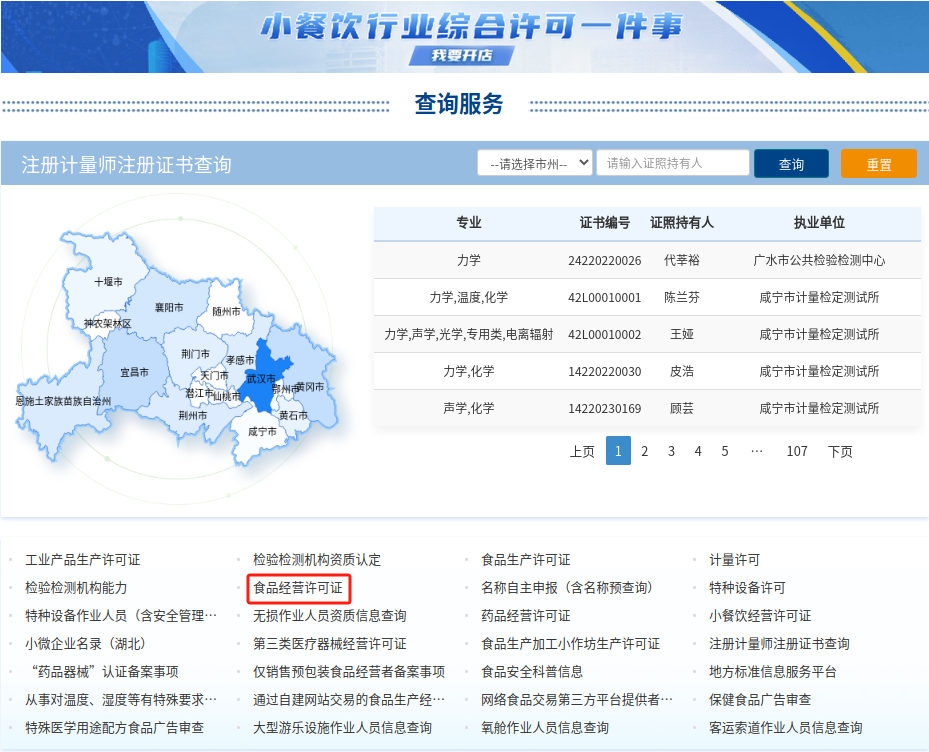Click 上页 previous page button
This screenshot has height=752, width=929.
click(x=582, y=452)
